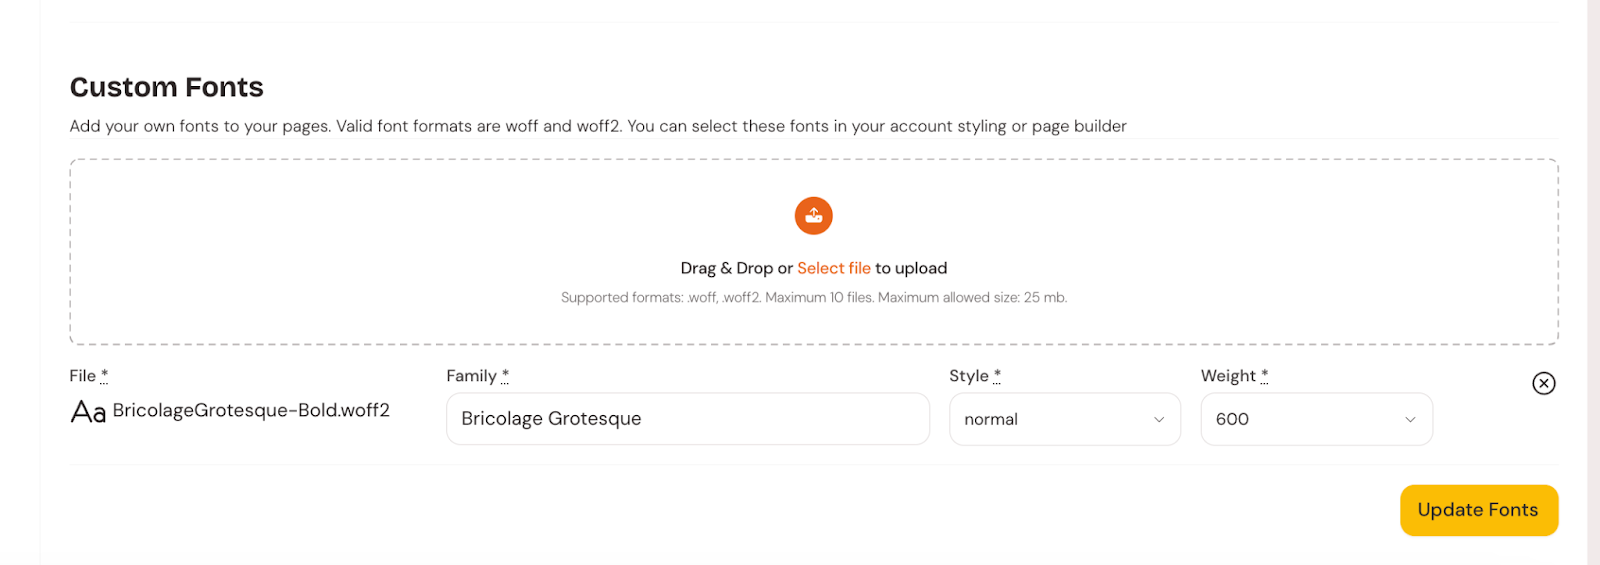The width and height of the screenshot is (1600, 565).
Task: Click the Style field label
Action: pyautogui.click(x=968, y=376)
